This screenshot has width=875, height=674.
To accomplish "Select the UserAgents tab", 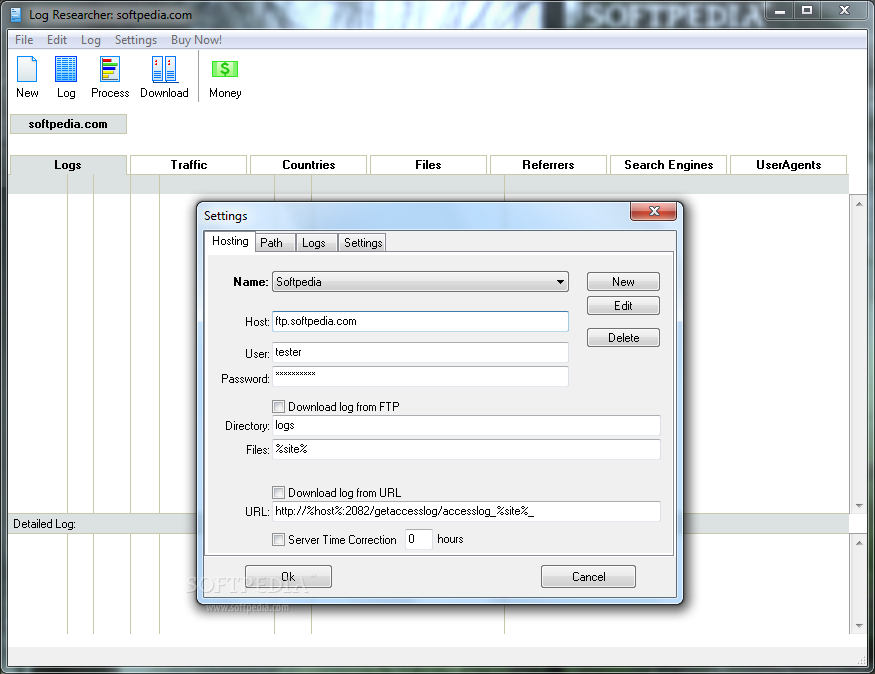I will coord(789,165).
